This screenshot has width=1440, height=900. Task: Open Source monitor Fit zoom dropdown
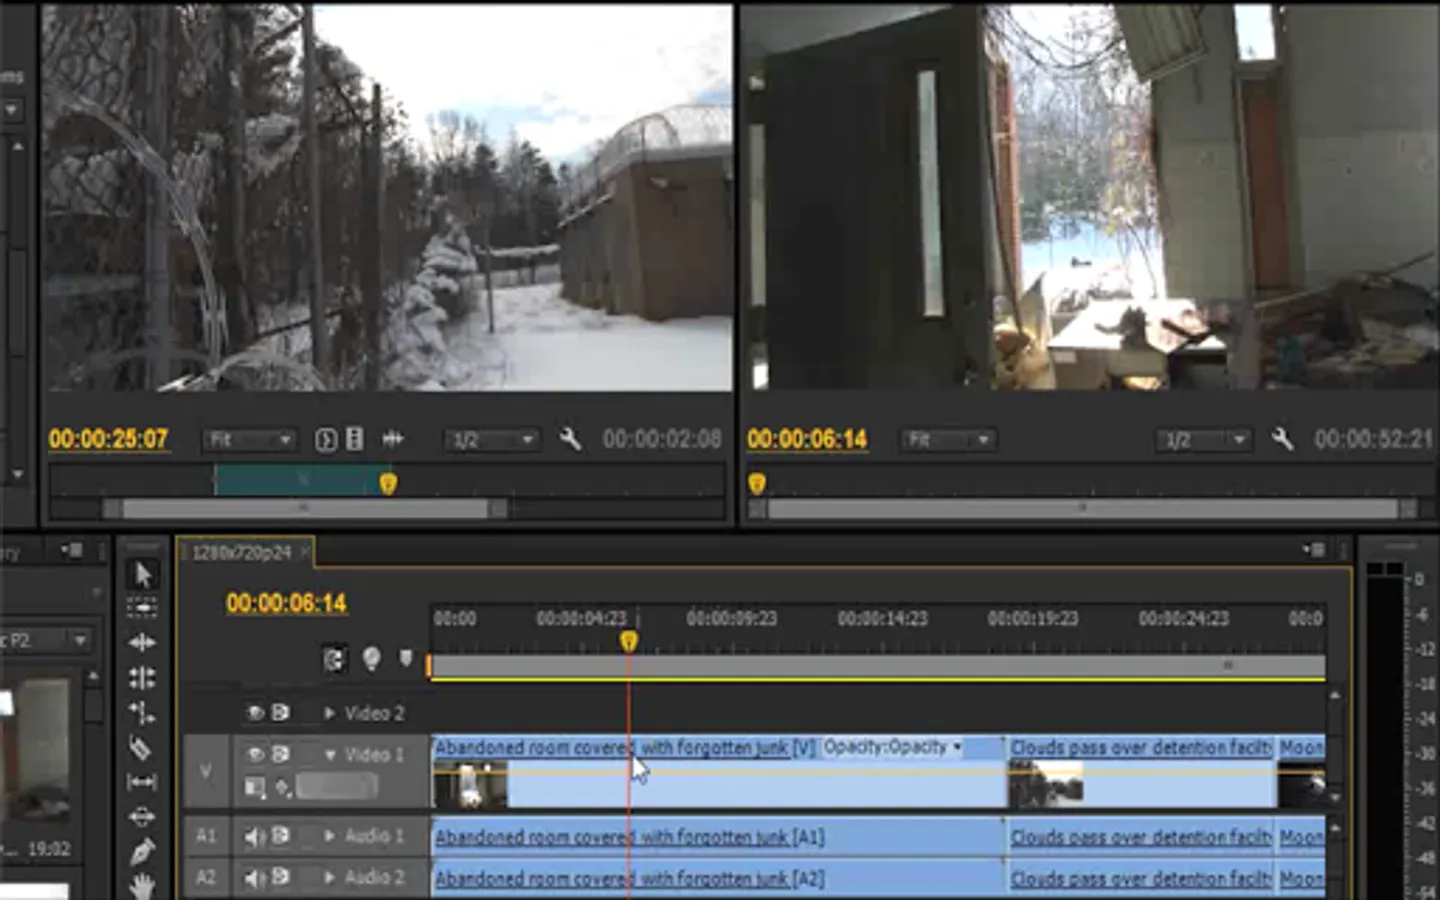pyautogui.click(x=249, y=440)
